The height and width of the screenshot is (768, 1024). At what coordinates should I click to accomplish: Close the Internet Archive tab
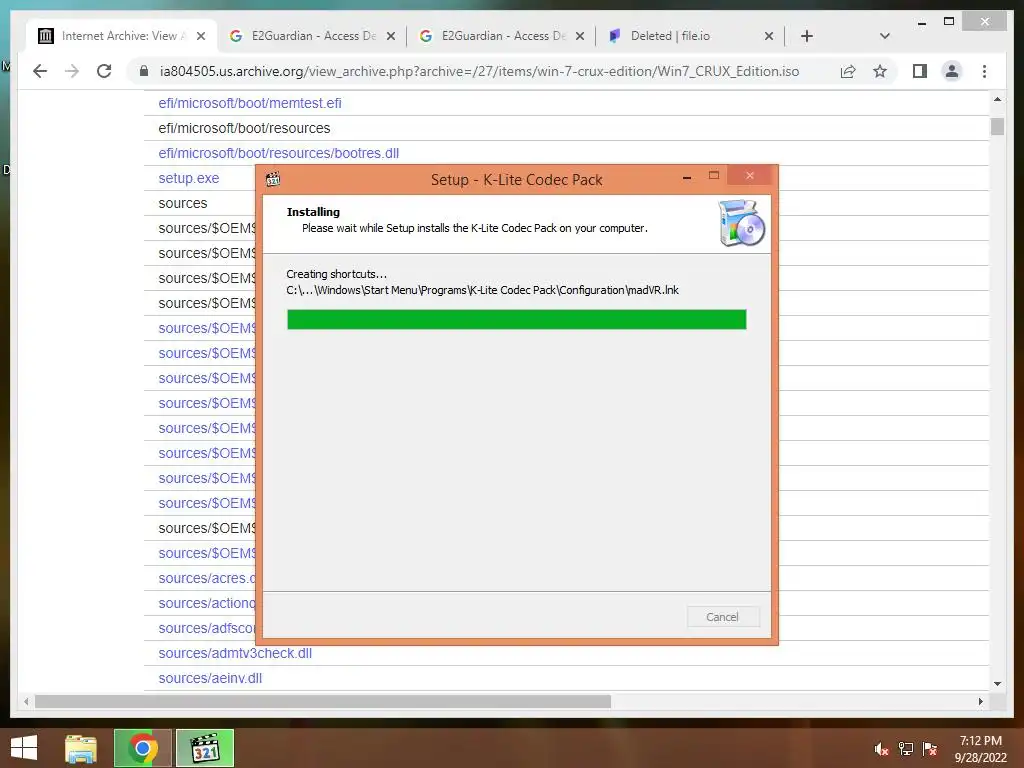click(x=201, y=36)
